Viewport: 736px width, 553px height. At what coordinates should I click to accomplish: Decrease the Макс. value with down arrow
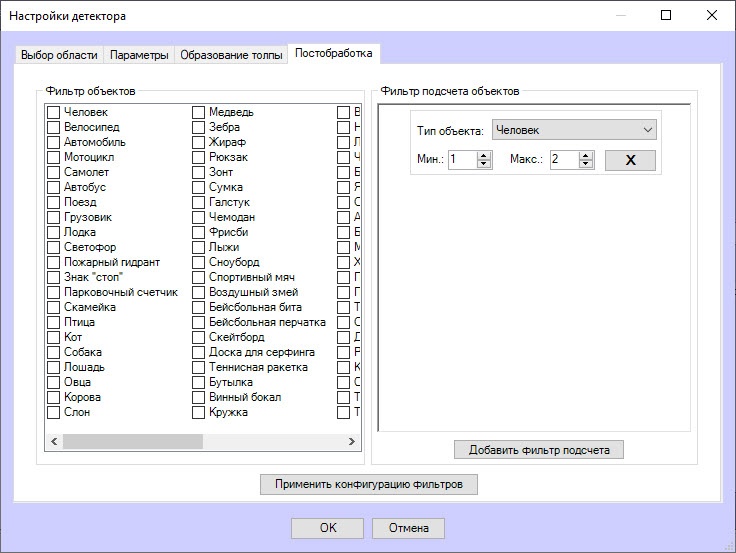(x=585, y=164)
